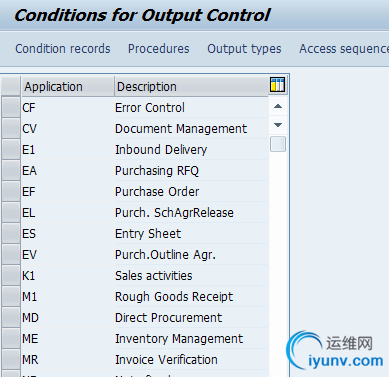Viewport: 389px width, 377px height.
Task: Select row selector for K1 Sales activities
Action: pos(11,275)
